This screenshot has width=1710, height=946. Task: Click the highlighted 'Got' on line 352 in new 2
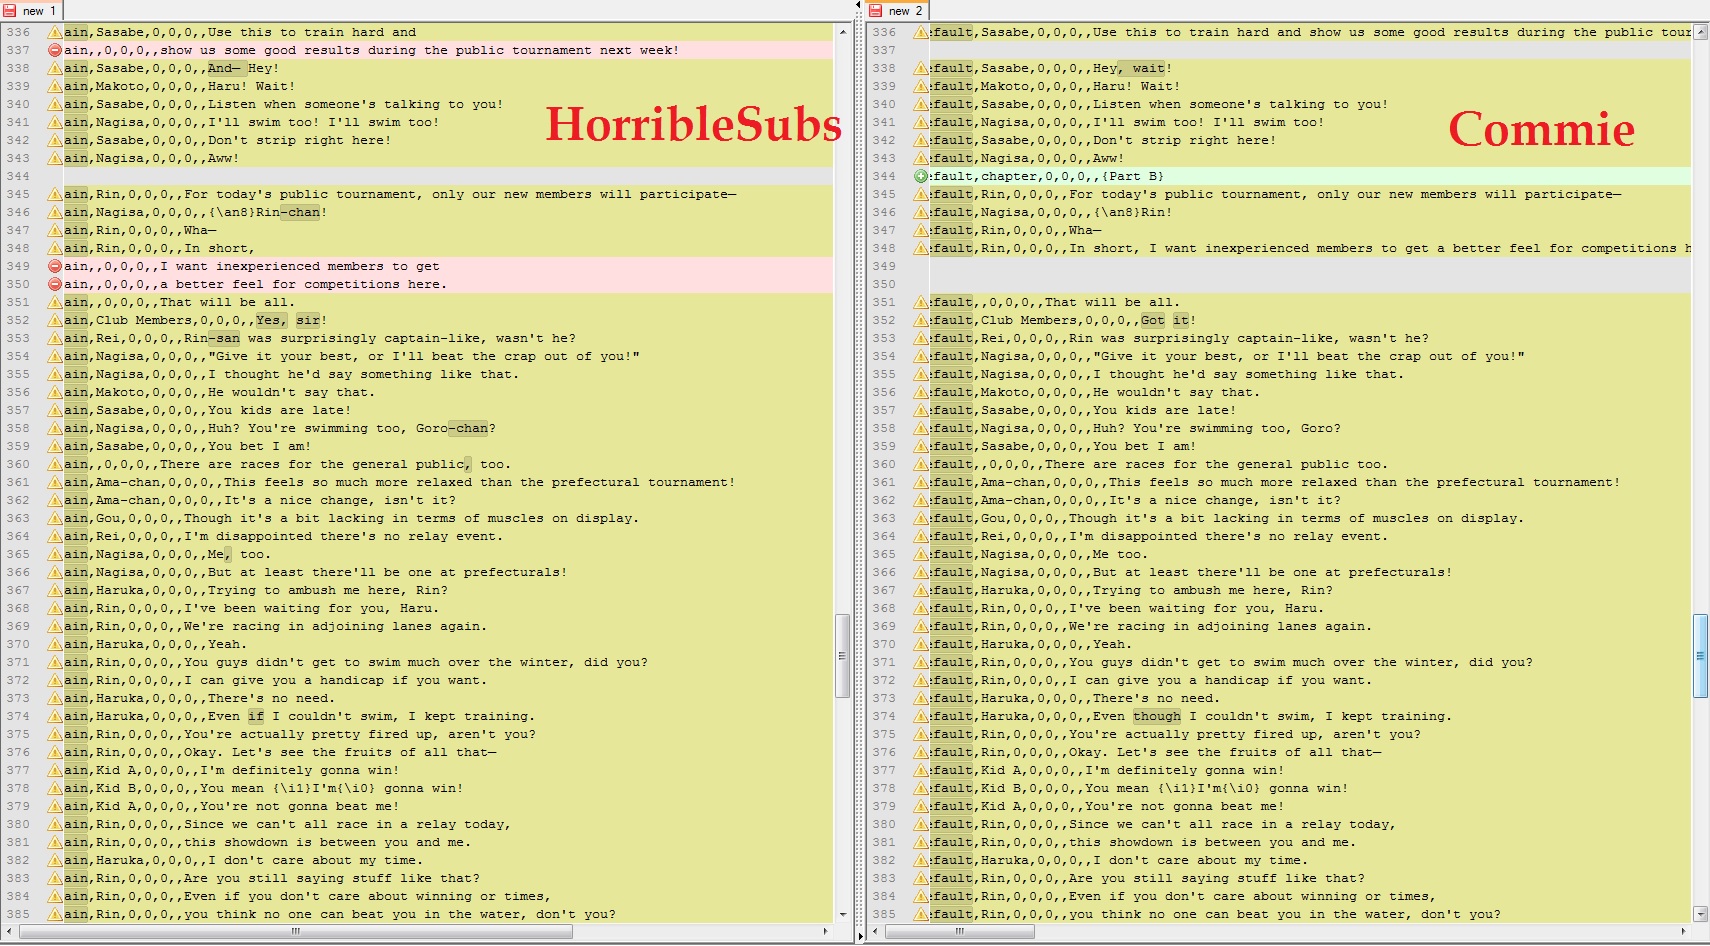[1153, 320]
